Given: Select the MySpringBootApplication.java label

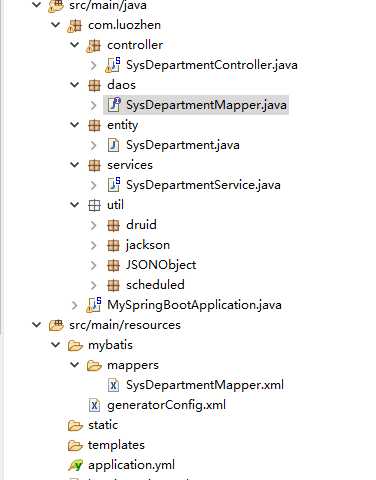Looking at the screenshot, I should [x=194, y=305].
